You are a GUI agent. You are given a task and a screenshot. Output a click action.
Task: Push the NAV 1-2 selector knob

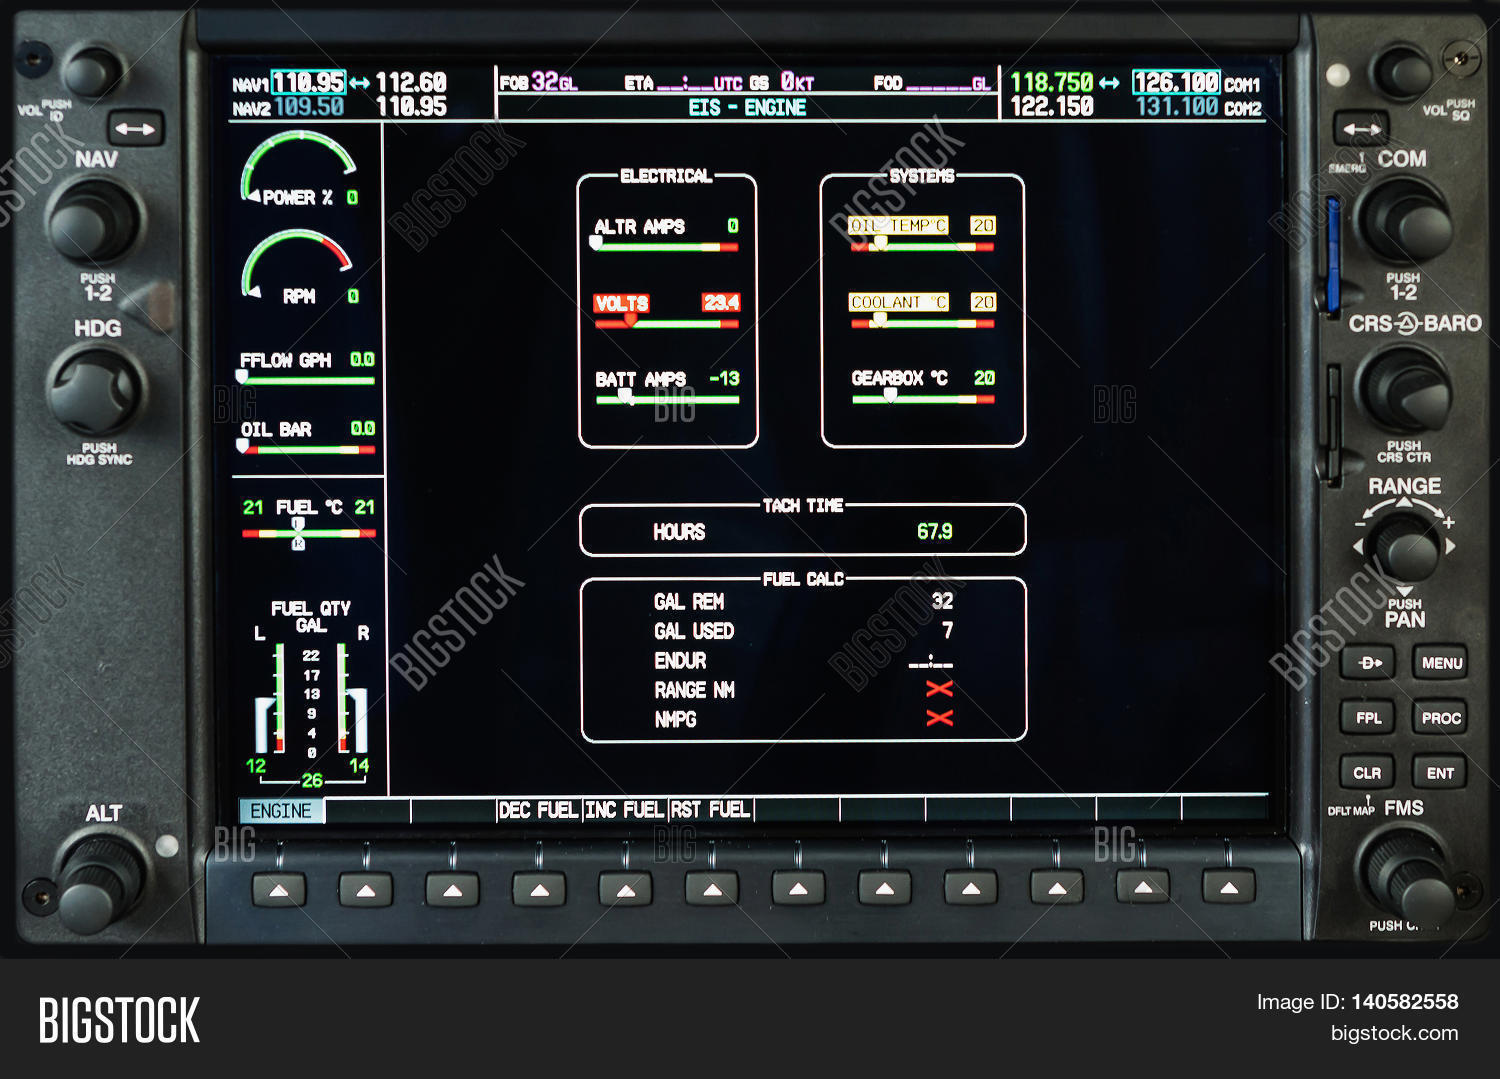94,222
